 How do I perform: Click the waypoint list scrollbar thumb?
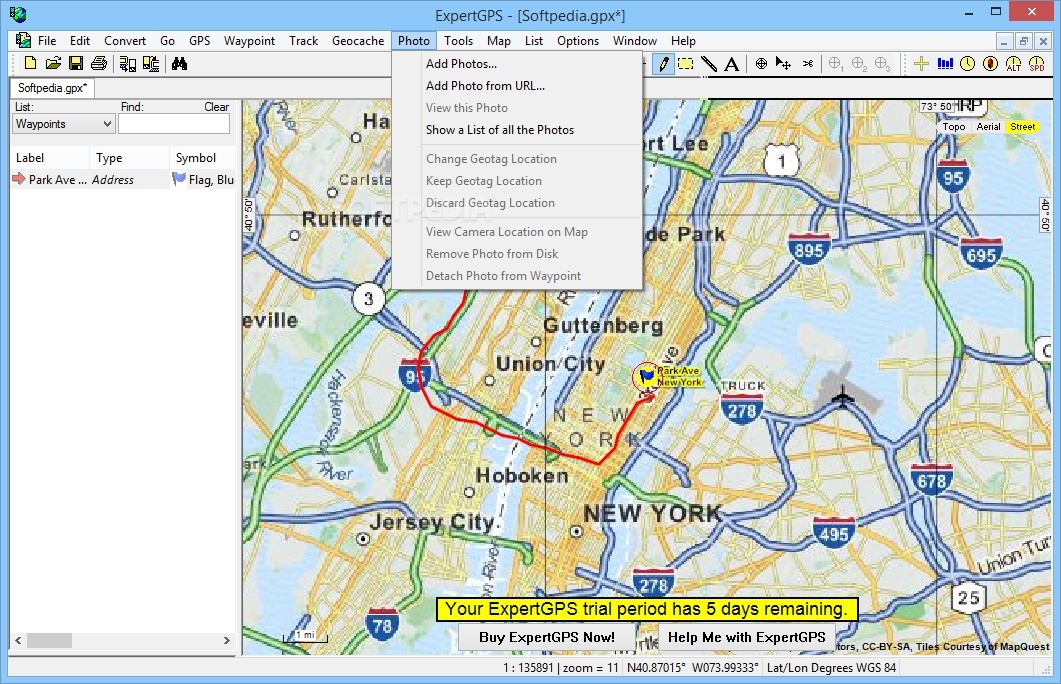pos(49,640)
